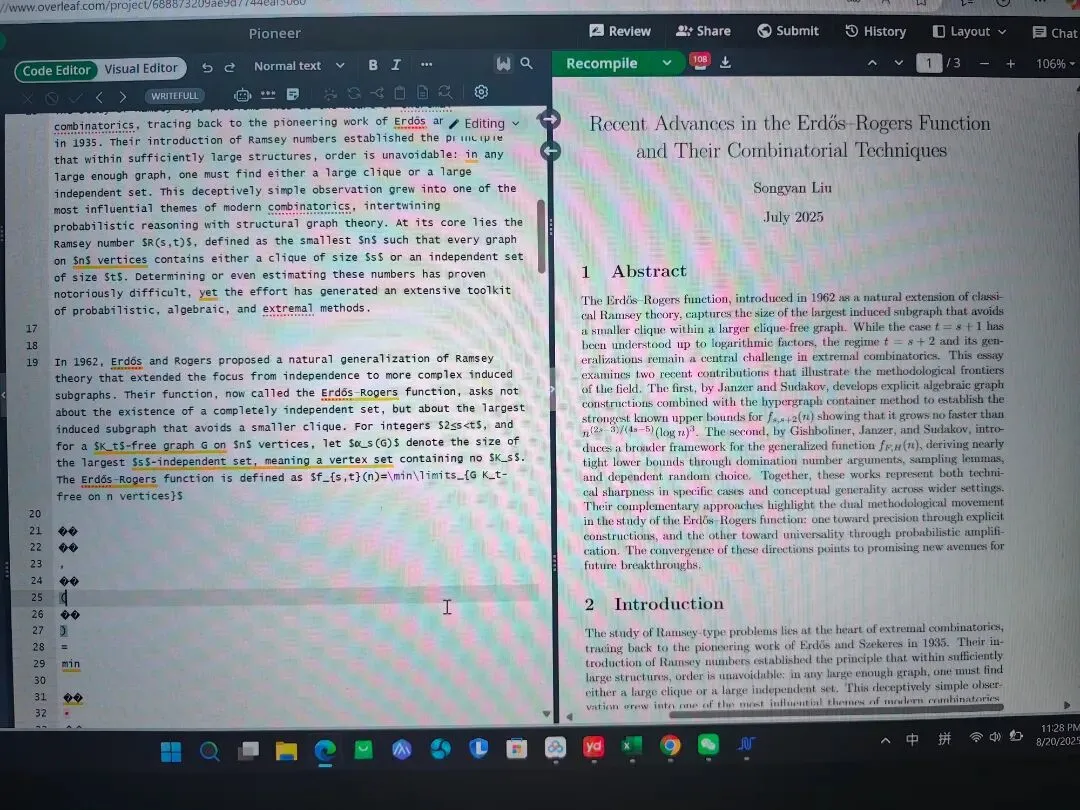Click the code editor vertical scrollbar thumb
This screenshot has width=1080, height=810.
541,234
